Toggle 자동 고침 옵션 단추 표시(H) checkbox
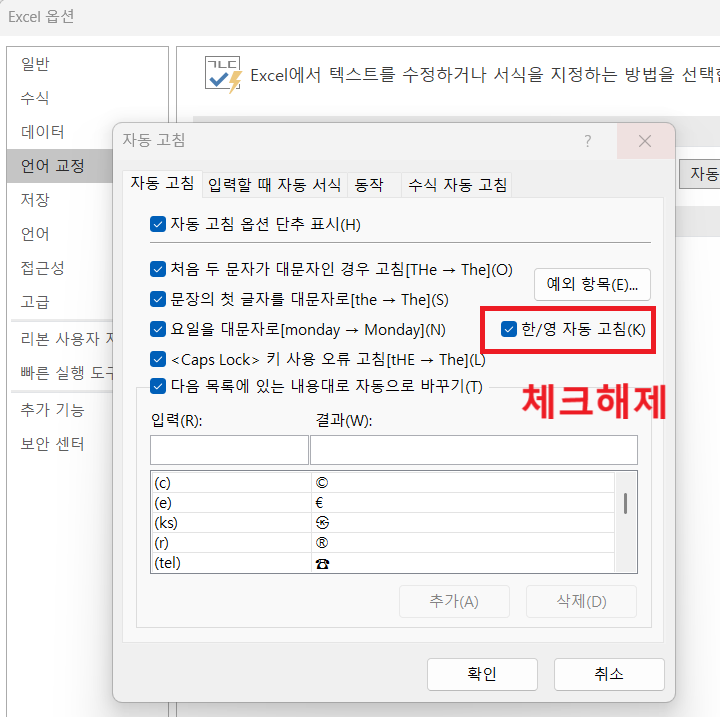This screenshot has width=720, height=717. (158, 224)
